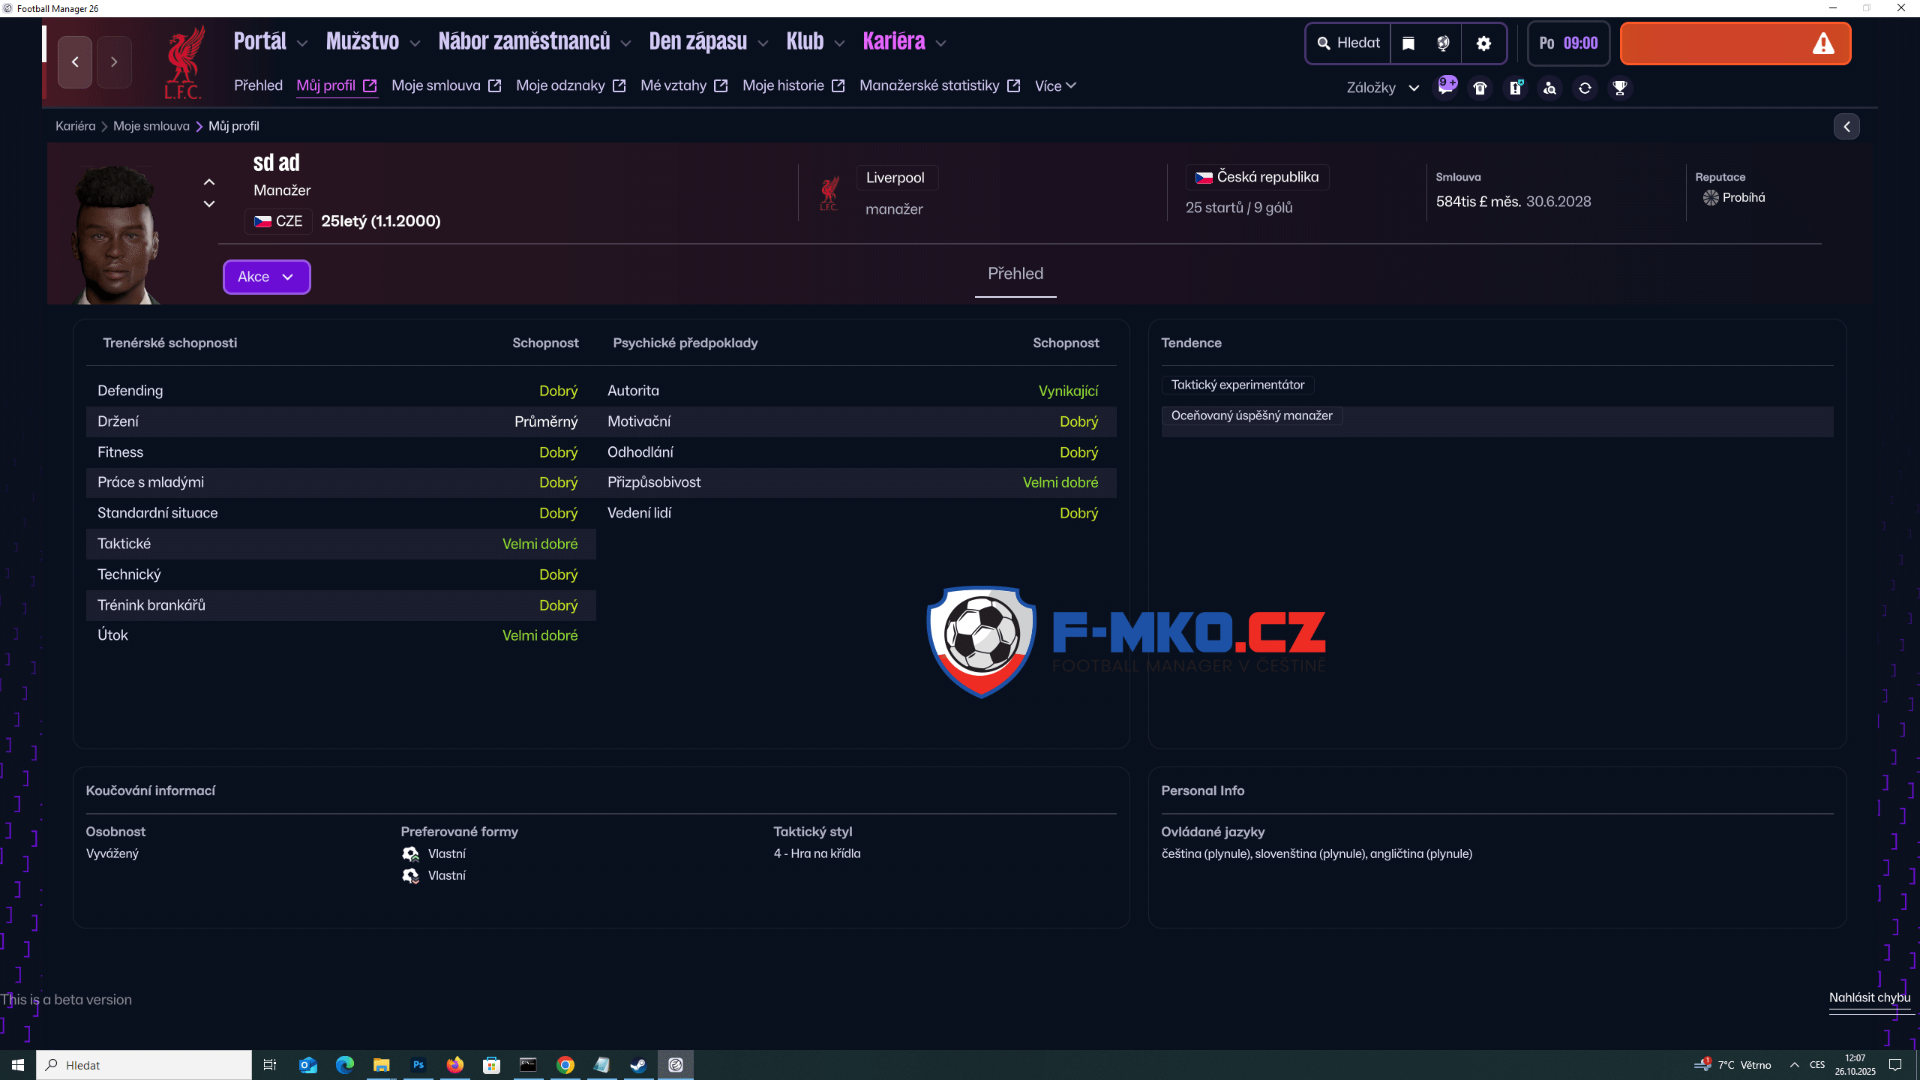
Task: Click the Nahlásit chybu link
Action: click(1869, 998)
